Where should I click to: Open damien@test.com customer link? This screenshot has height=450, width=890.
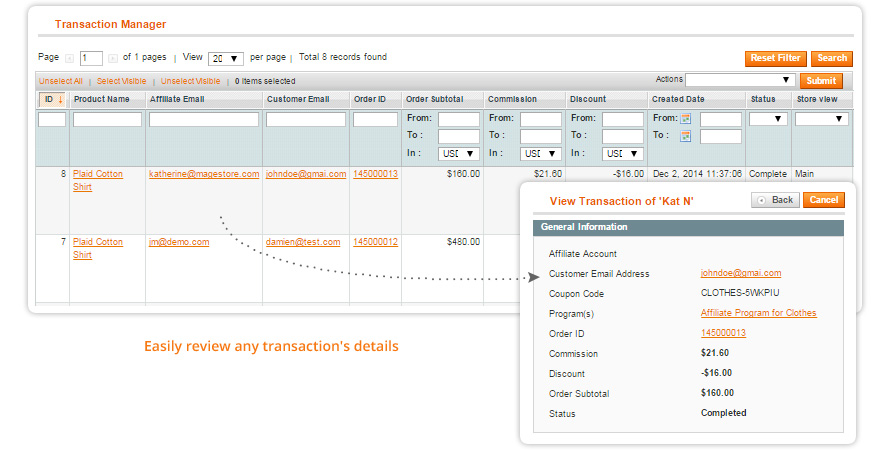303,242
